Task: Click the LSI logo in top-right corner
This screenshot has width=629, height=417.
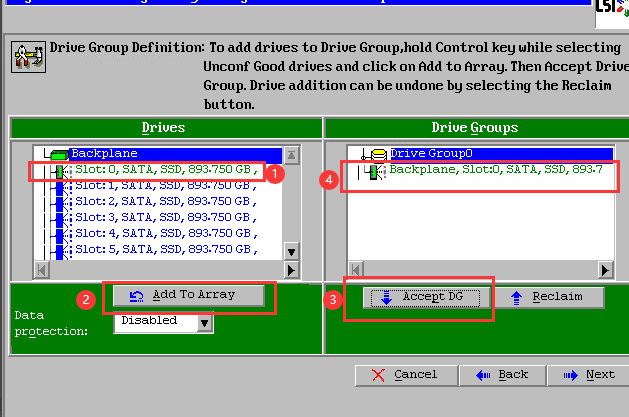Action: pos(610,8)
